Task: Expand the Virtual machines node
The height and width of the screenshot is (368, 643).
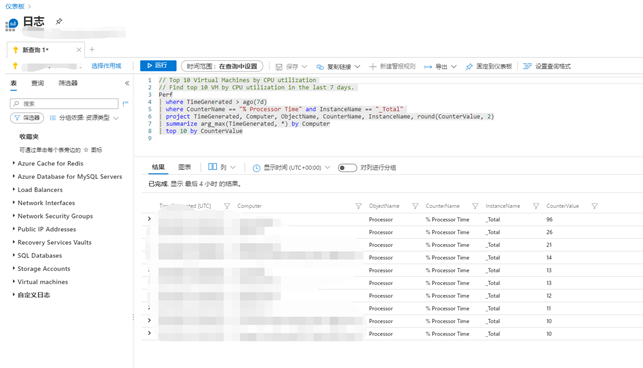Action: (x=14, y=281)
